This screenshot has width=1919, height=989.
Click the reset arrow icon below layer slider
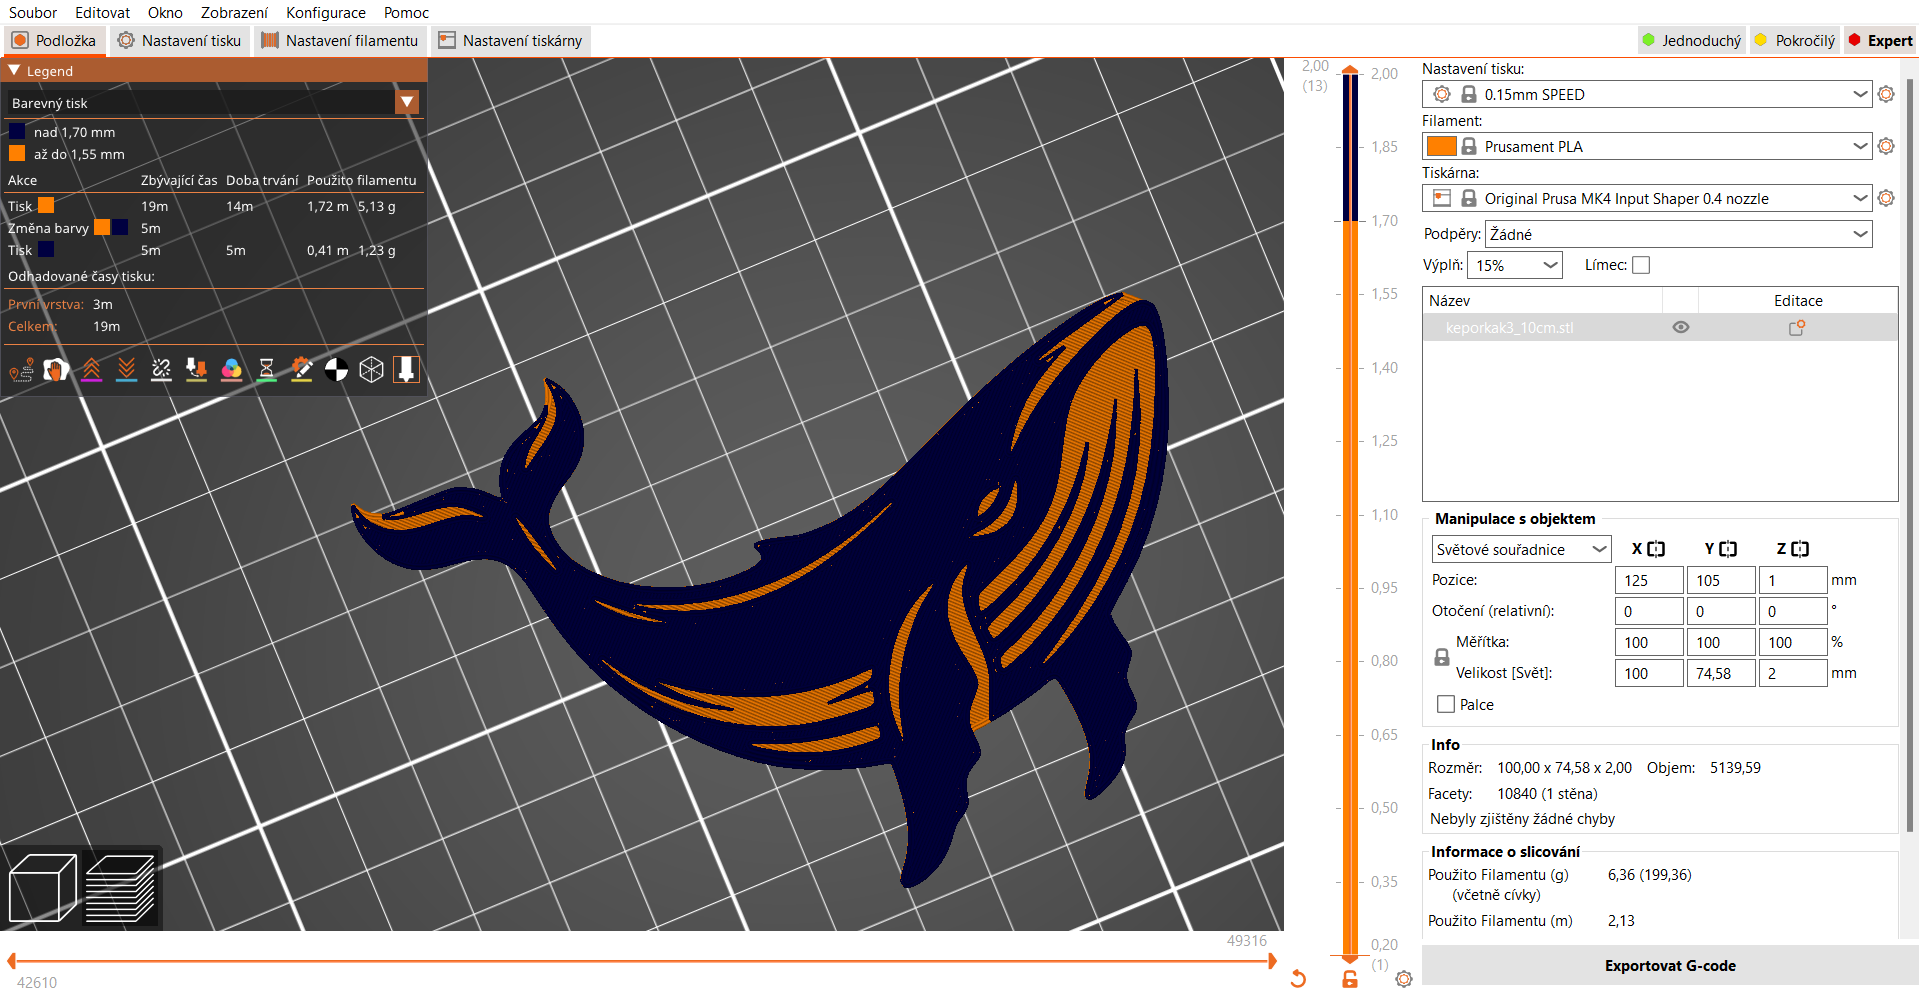tap(1298, 978)
